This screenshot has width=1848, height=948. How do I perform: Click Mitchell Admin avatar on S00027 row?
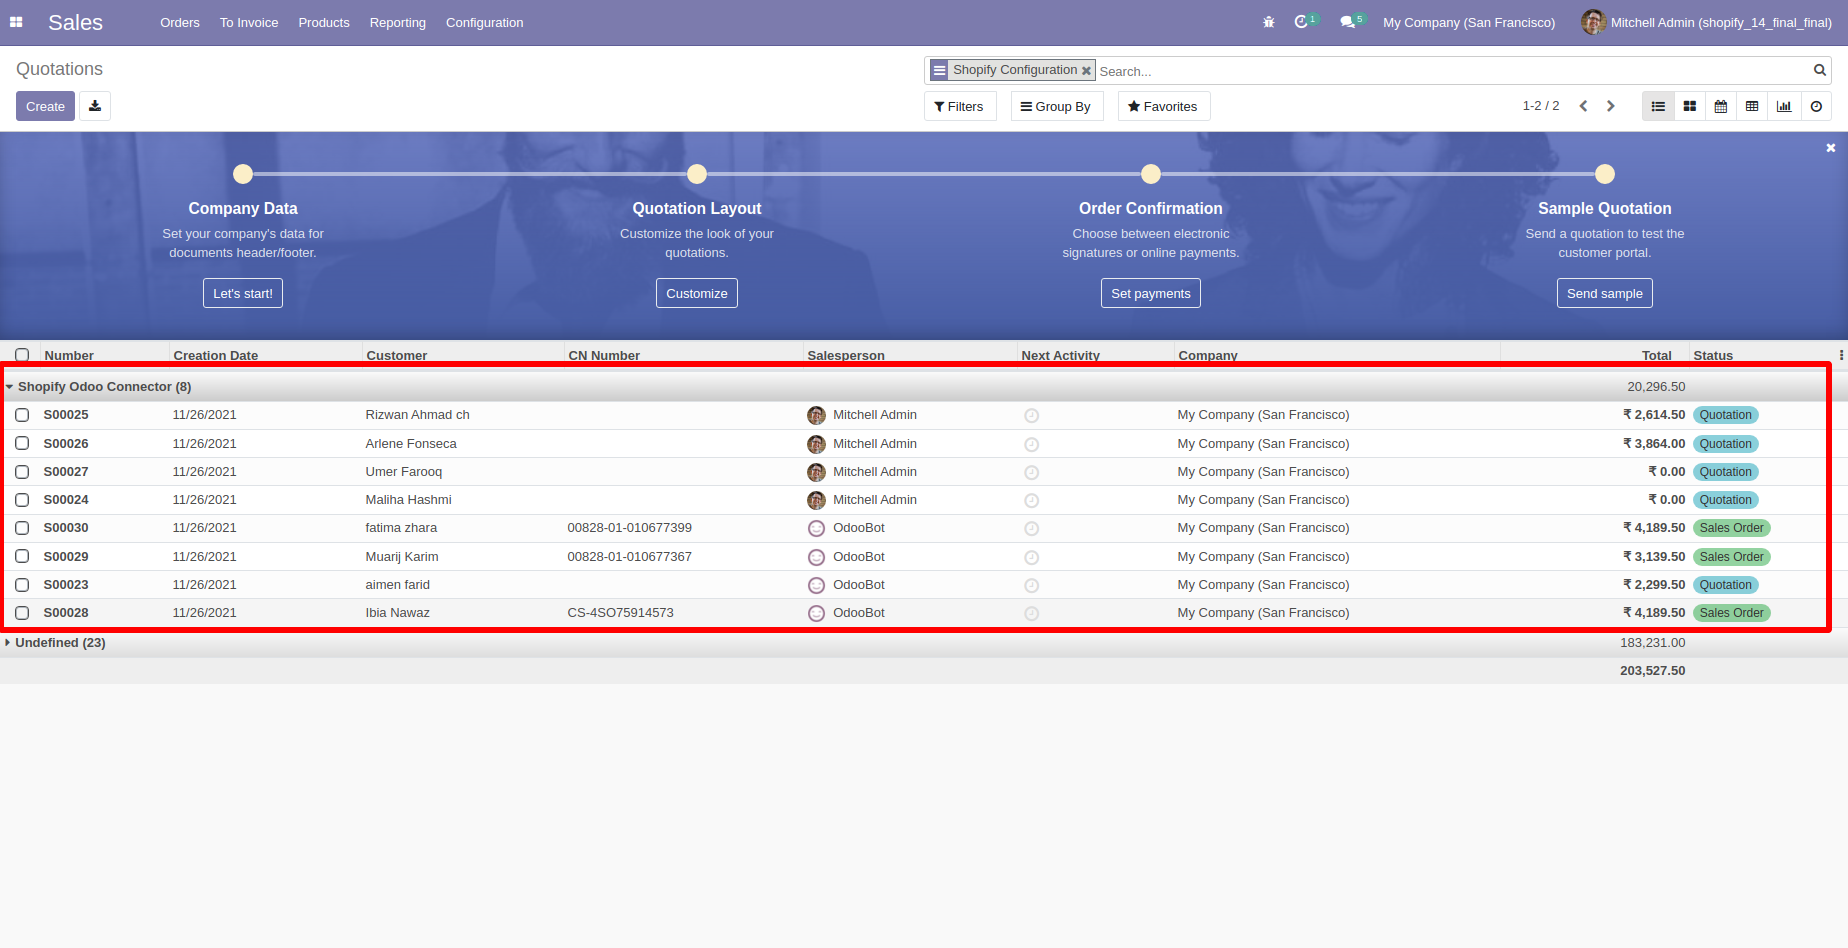(x=816, y=472)
